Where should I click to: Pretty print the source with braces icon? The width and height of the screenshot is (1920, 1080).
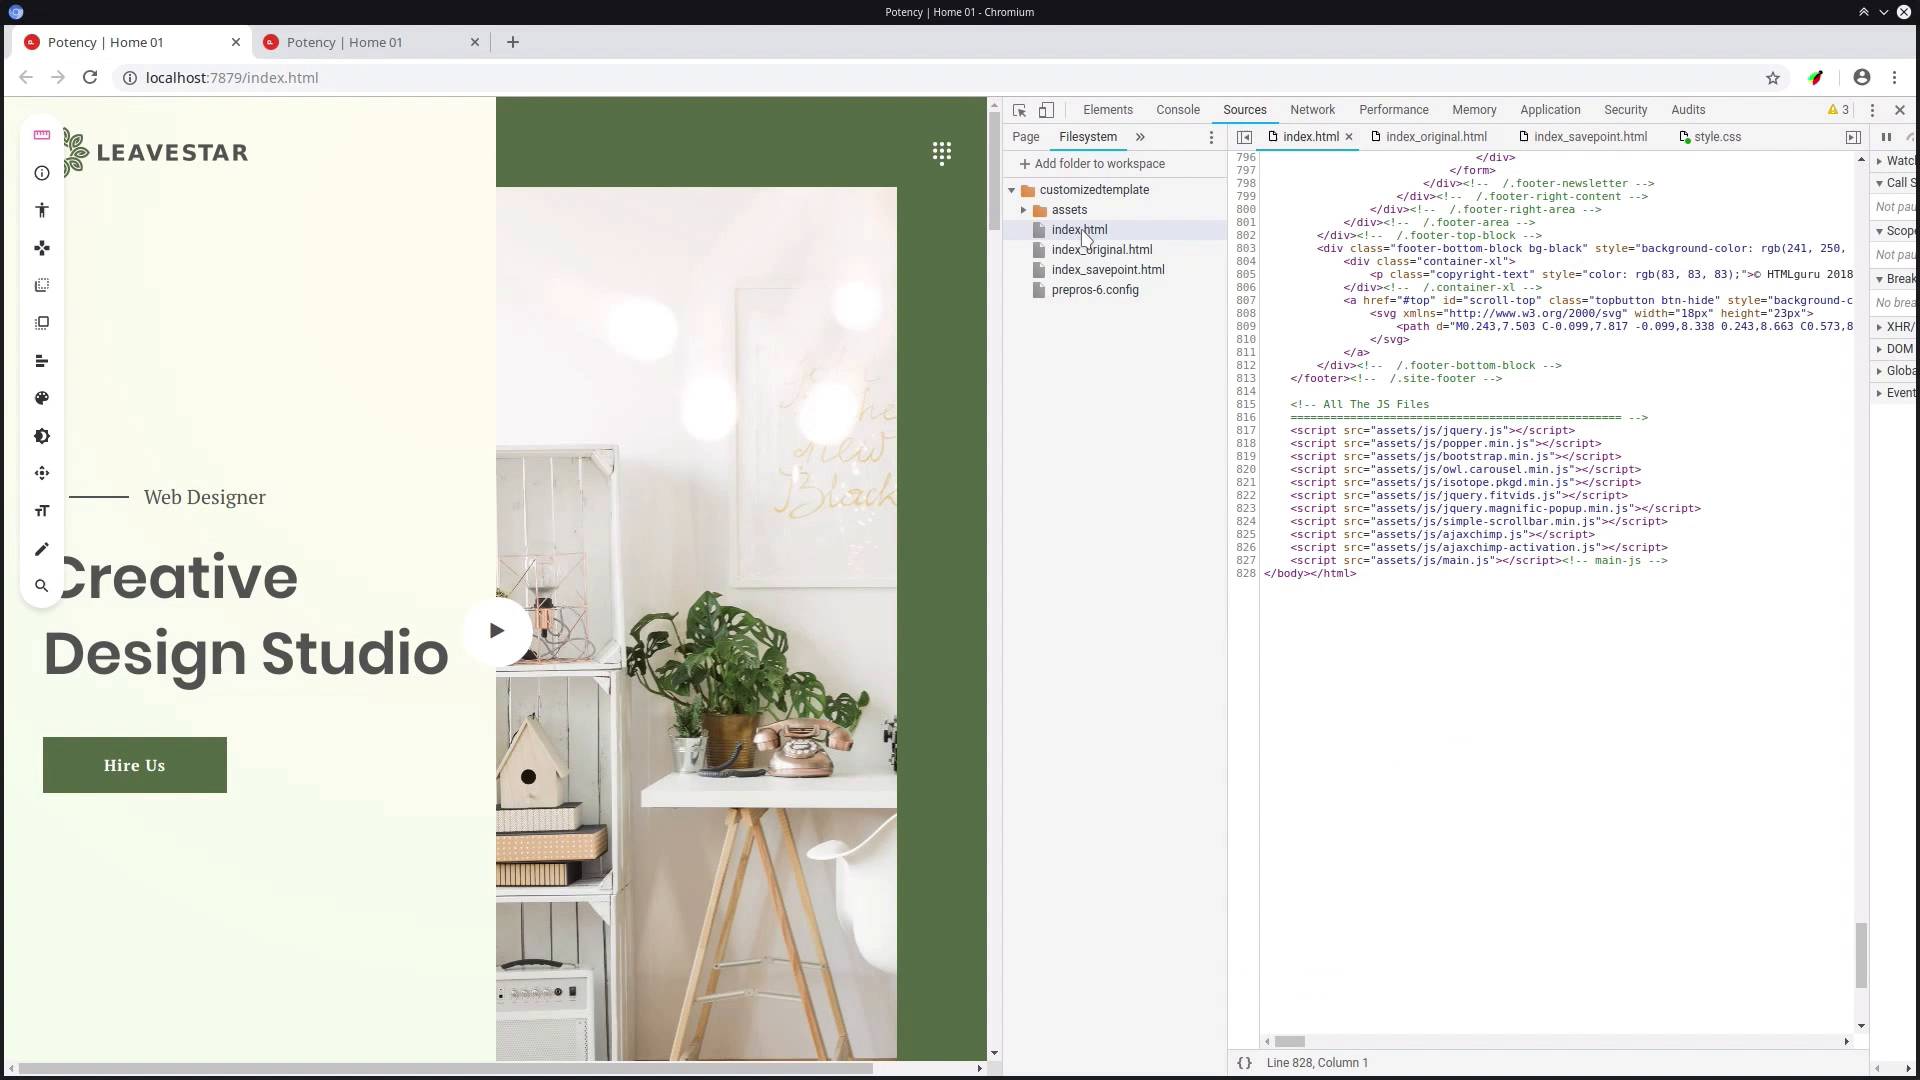click(x=1244, y=1063)
